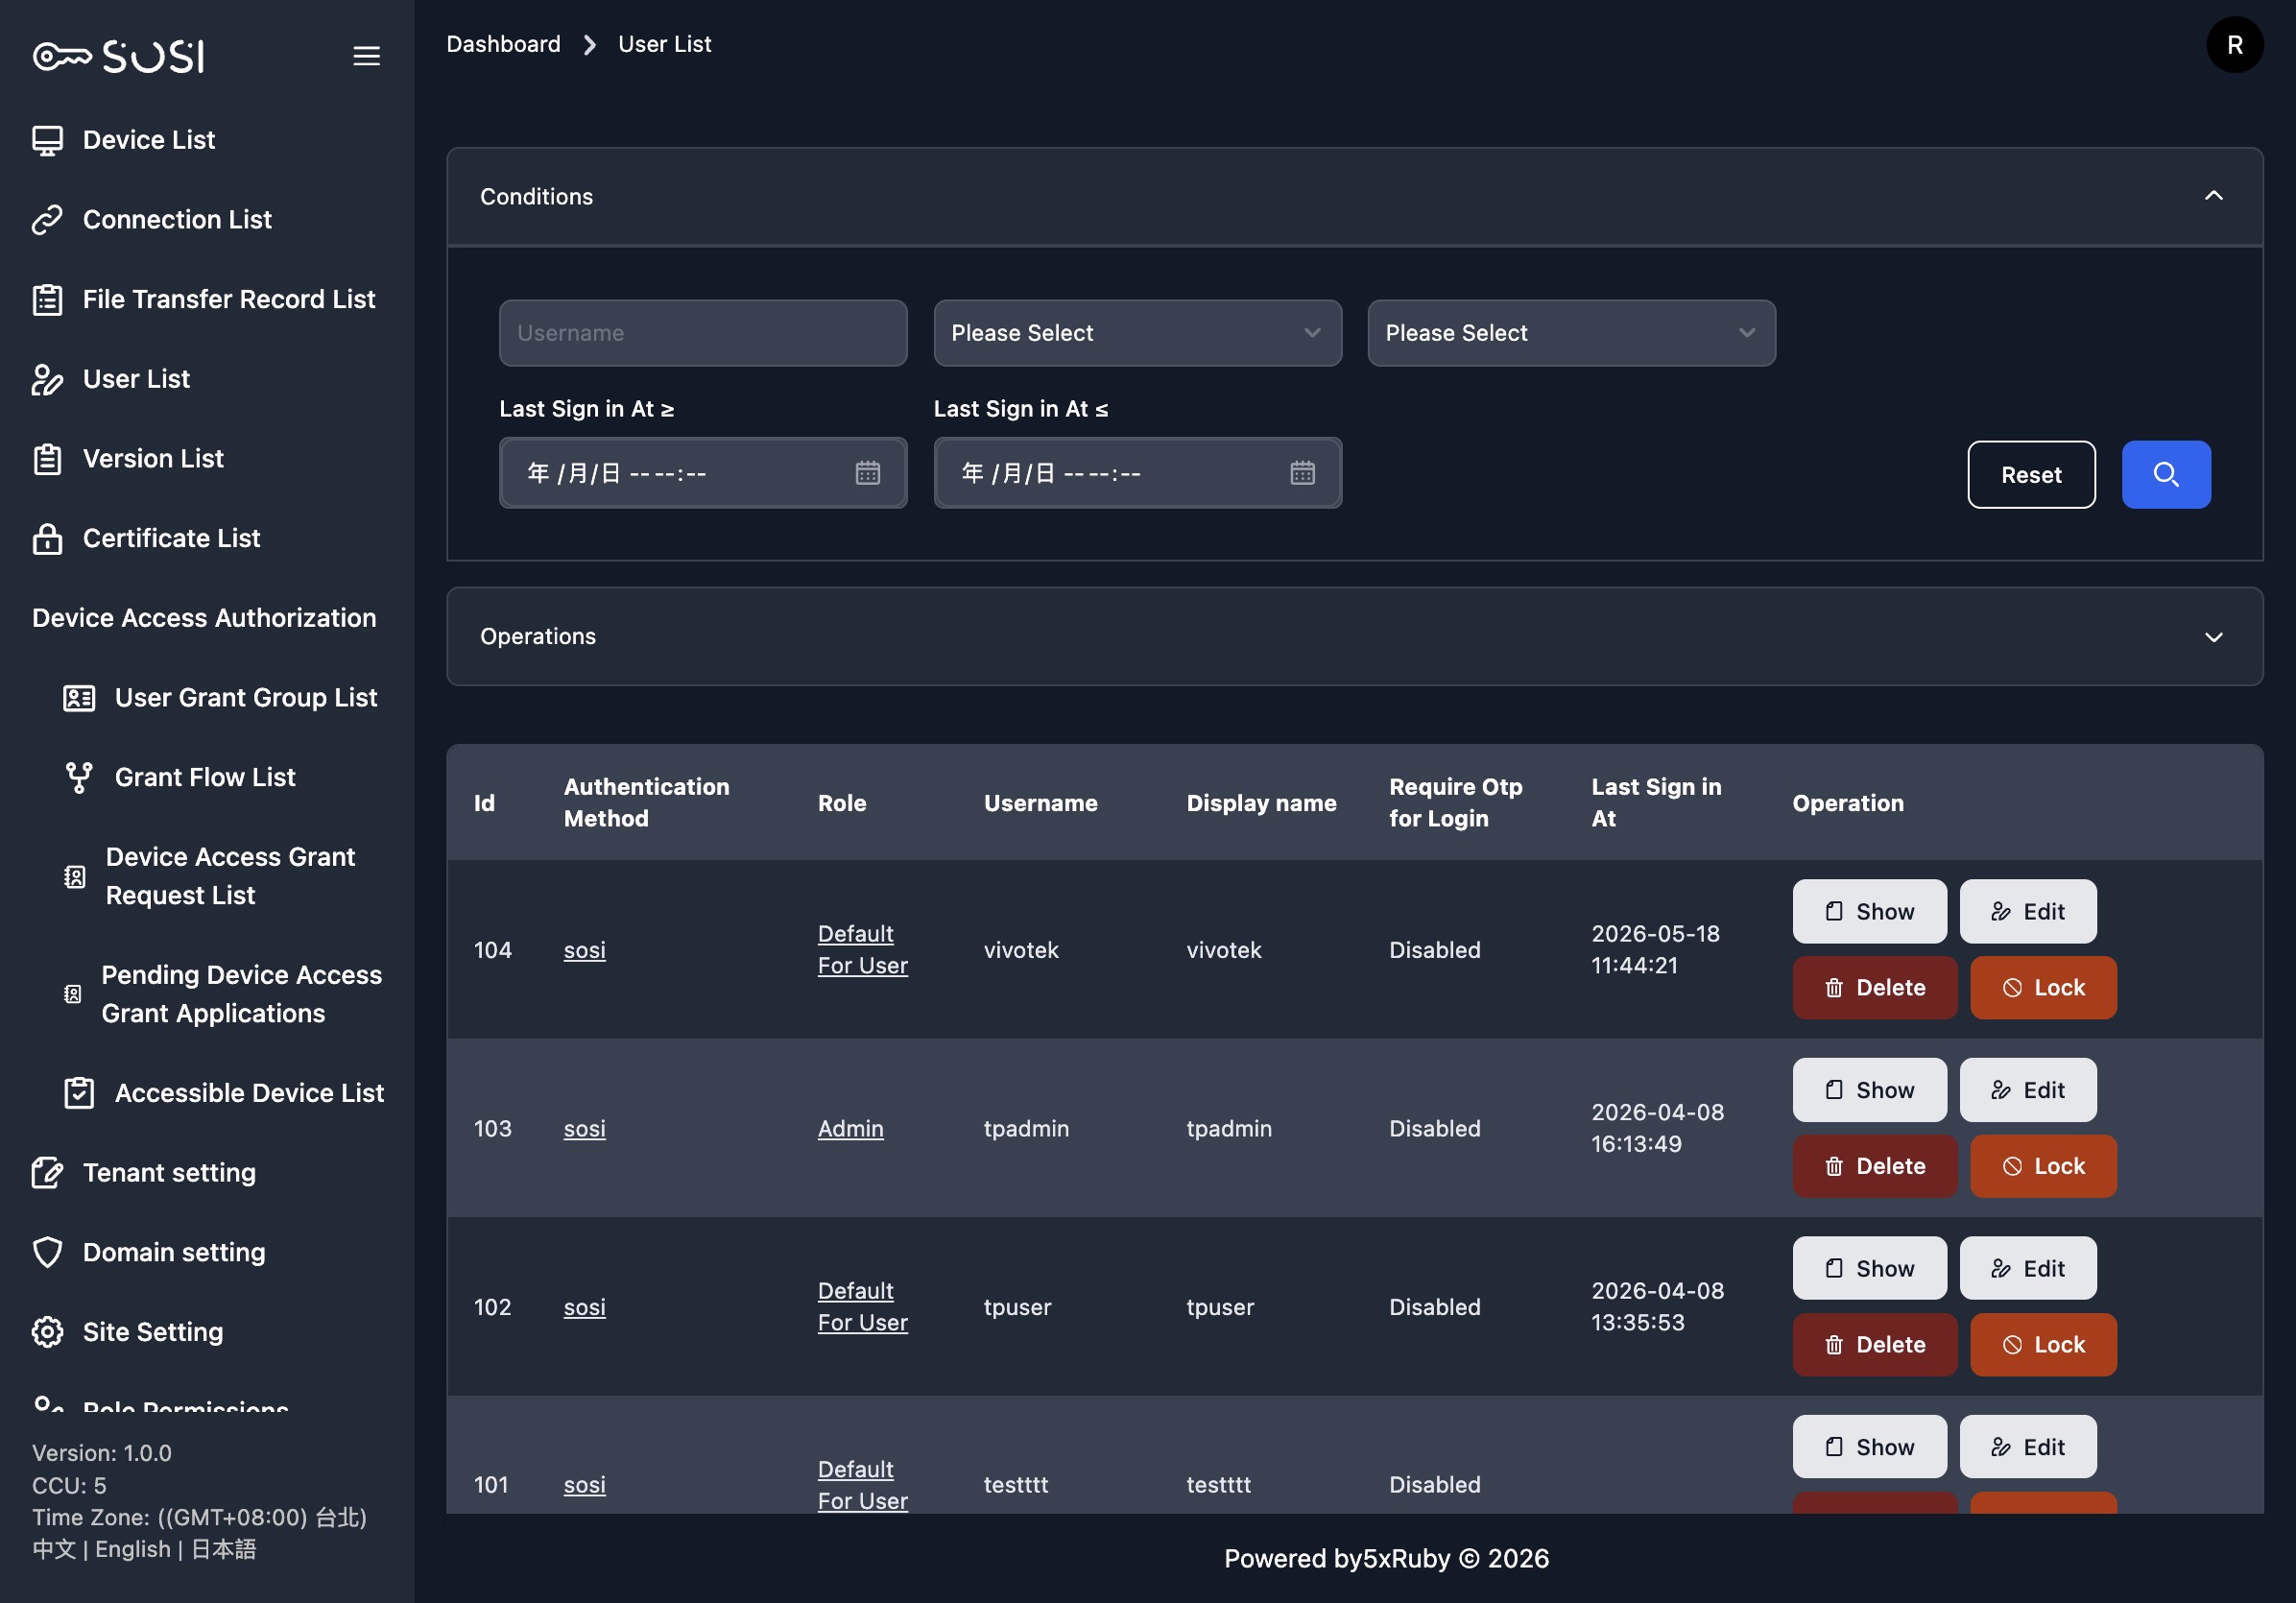The height and width of the screenshot is (1603, 2296).
Task: Click the Site Setting gear icon
Action: (x=47, y=1332)
